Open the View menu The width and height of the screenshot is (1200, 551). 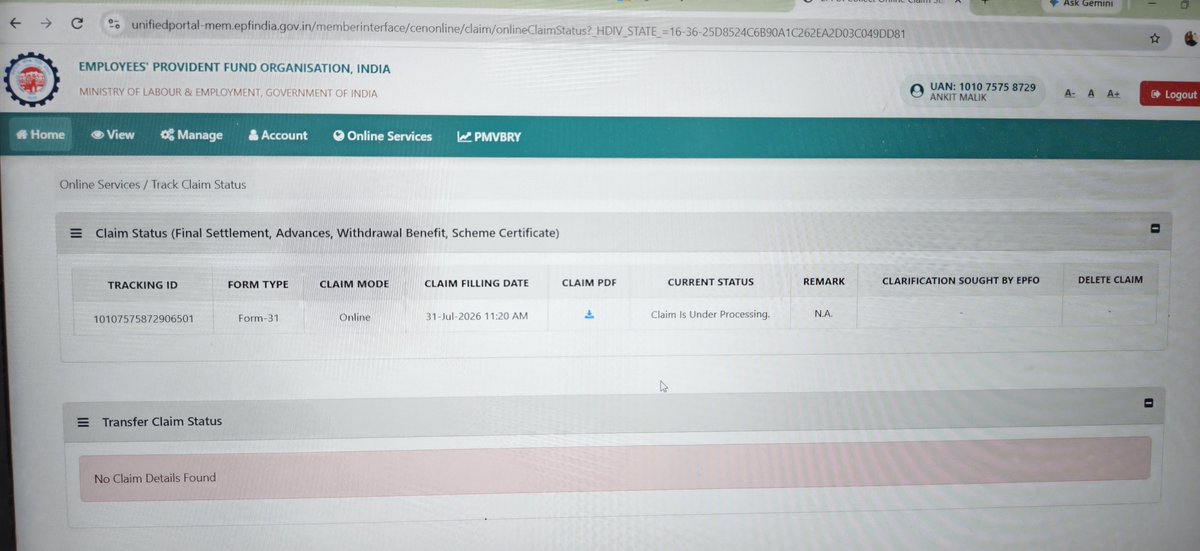click(113, 135)
